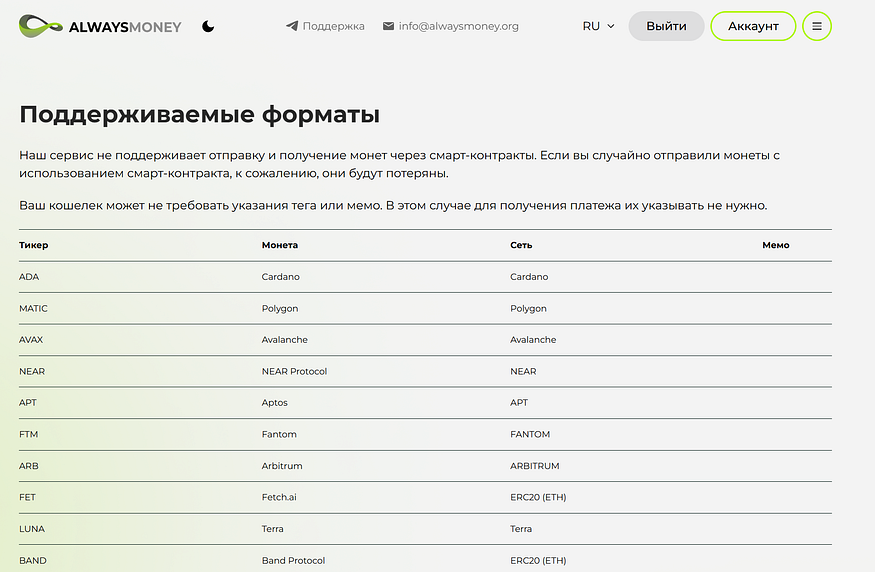This screenshot has width=875, height=572.
Task: Expand the RU language dropdown
Action: 598,26
